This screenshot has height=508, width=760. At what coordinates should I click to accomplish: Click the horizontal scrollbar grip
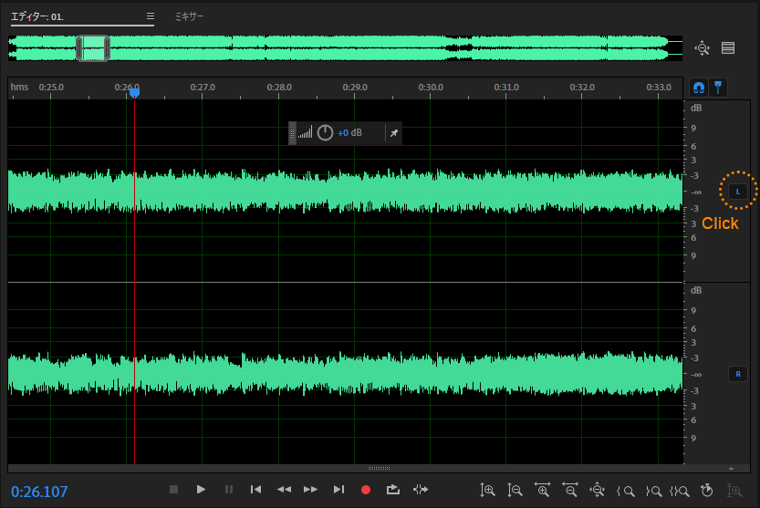click(379, 468)
